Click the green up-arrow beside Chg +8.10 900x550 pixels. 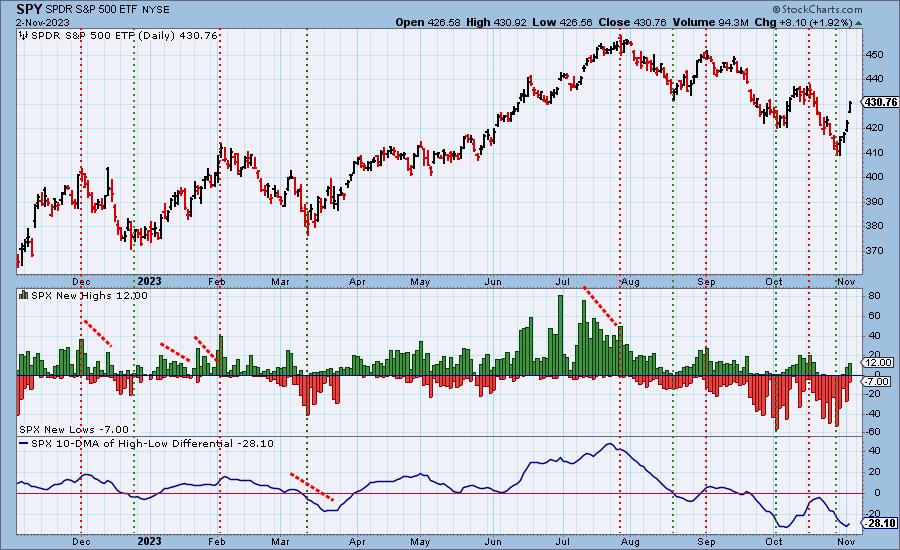[859, 23]
